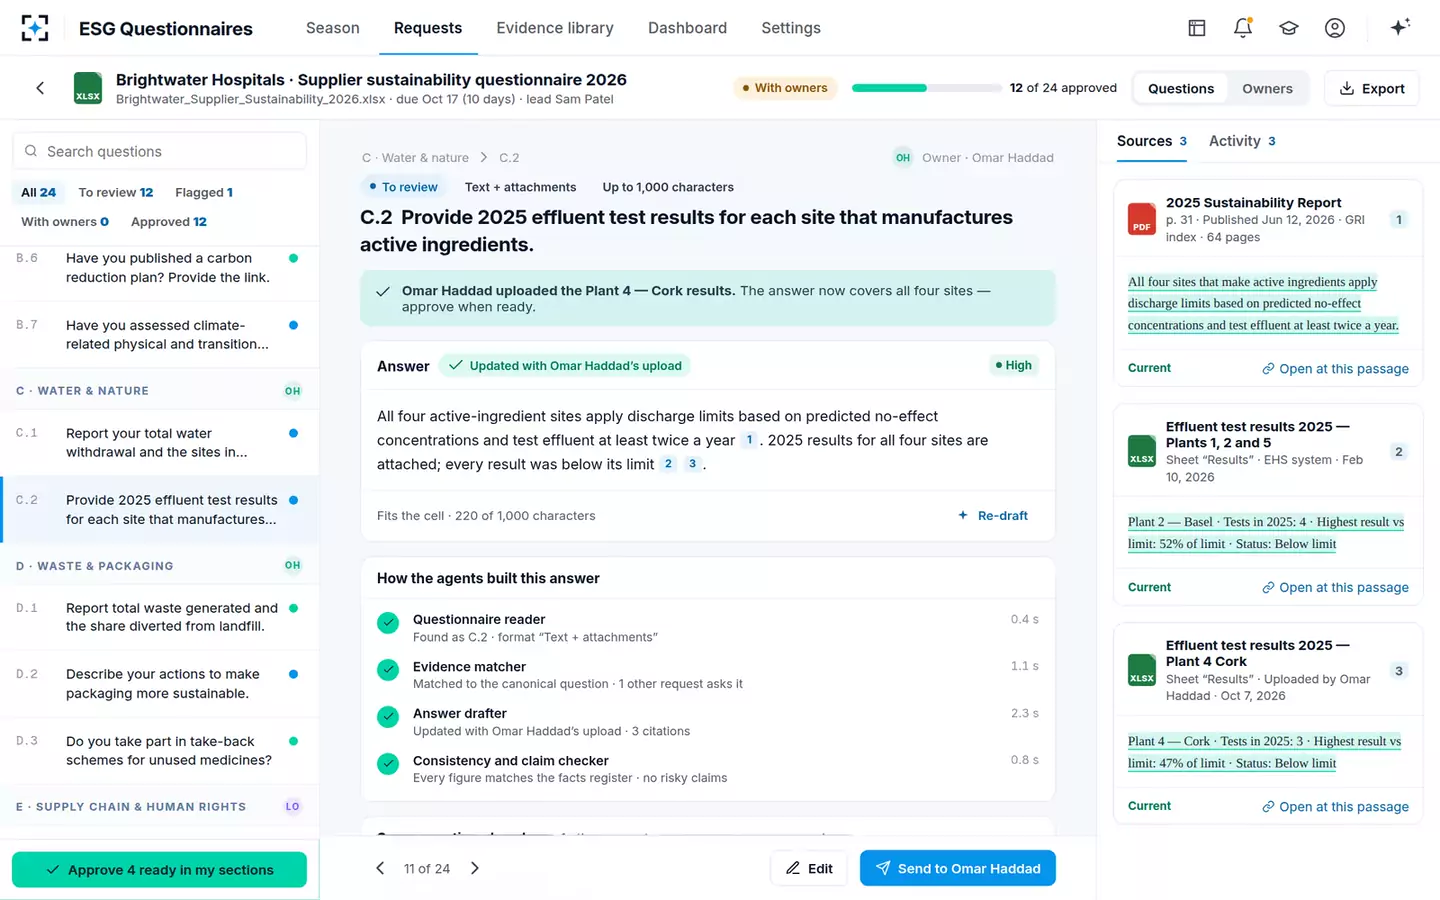The width and height of the screenshot is (1440, 900).
Task: Click Questionnaire reader green check icon
Action: (388, 623)
